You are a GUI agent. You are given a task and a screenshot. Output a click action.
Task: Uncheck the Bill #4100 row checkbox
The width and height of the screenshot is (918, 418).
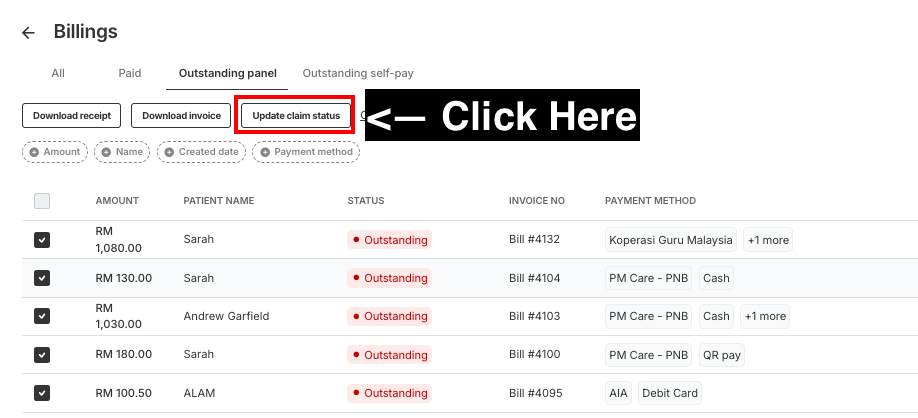click(x=42, y=355)
